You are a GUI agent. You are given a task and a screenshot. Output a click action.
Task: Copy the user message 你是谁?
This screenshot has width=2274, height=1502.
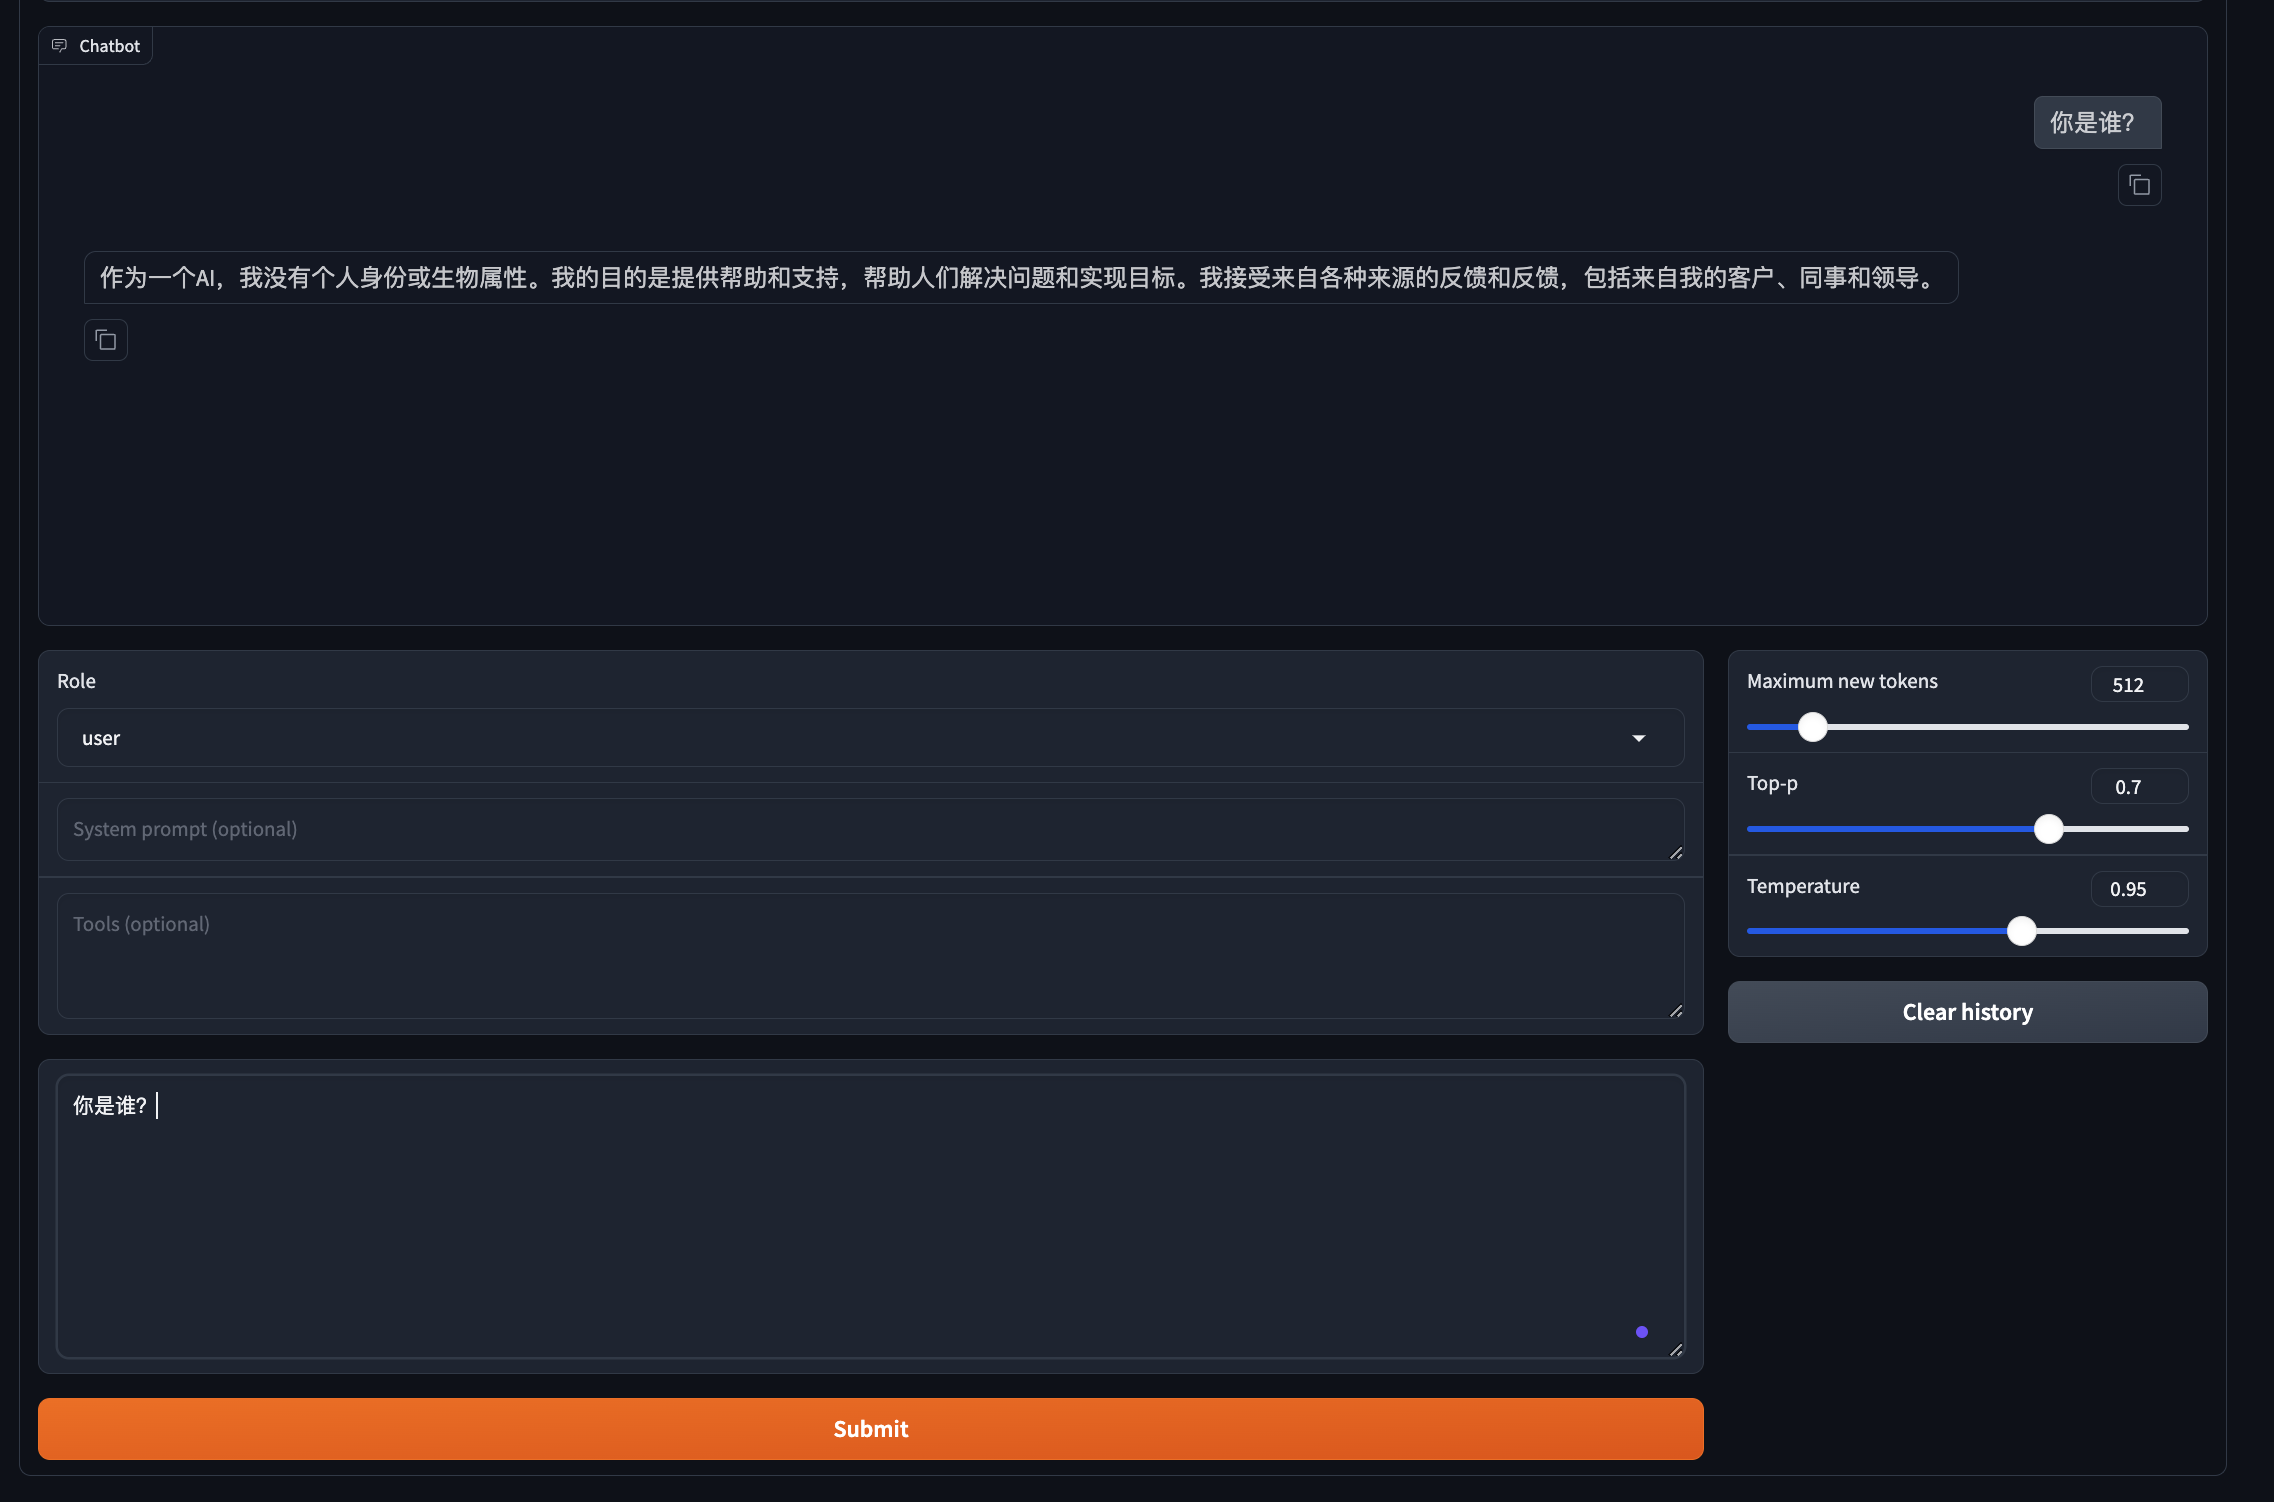tap(2139, 185)
